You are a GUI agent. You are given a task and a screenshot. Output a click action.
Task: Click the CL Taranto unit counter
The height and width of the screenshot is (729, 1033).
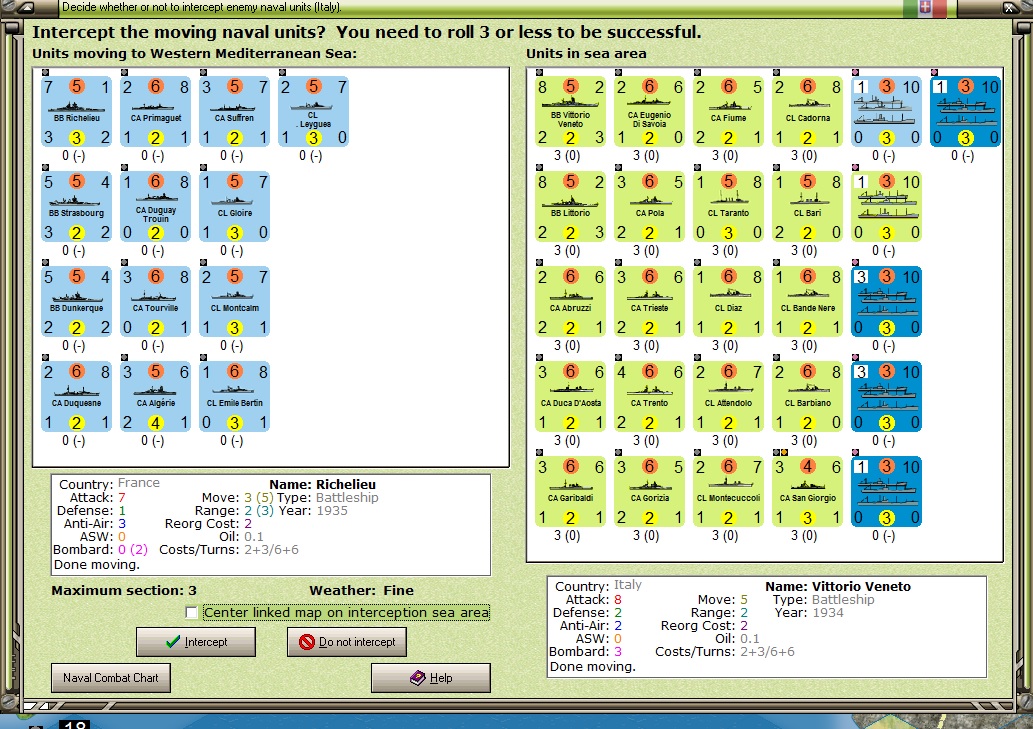(729, 207)
